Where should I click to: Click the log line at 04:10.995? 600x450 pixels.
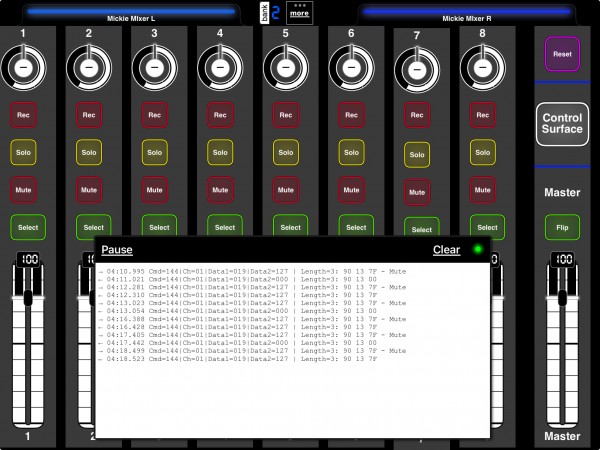[252, 271]
